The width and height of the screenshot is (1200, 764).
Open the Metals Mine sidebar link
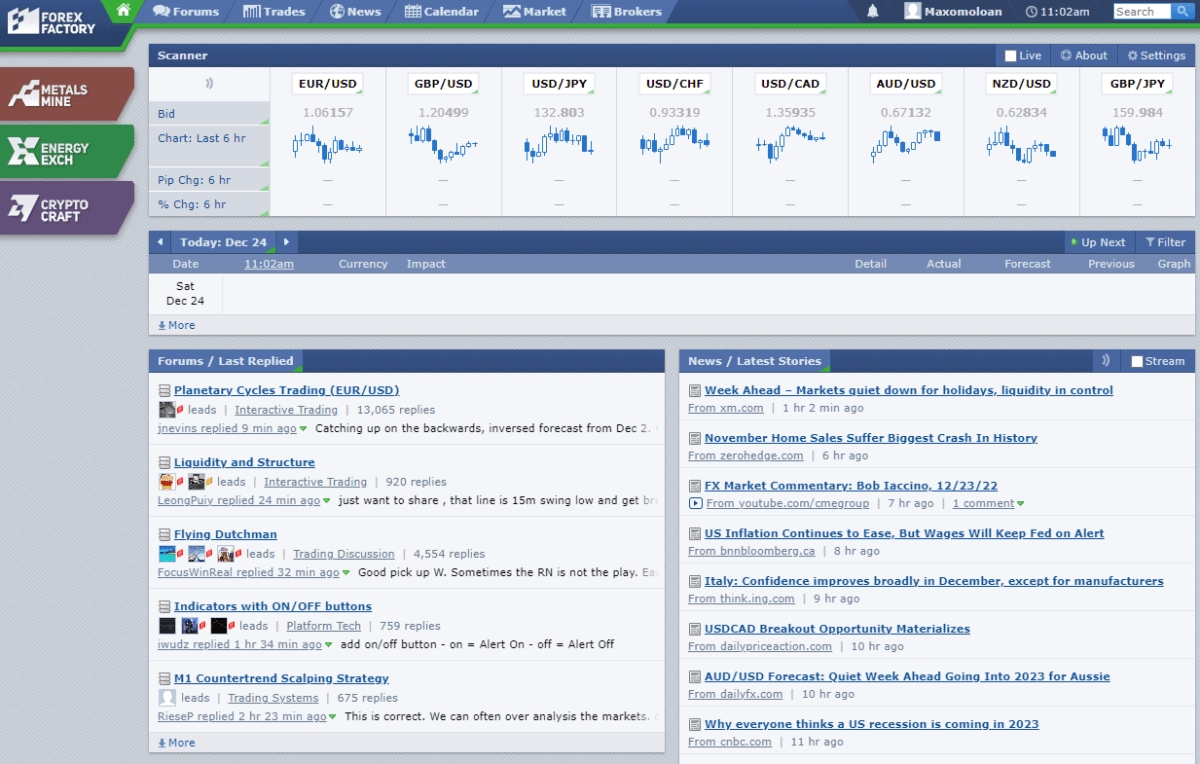[66, 94]
